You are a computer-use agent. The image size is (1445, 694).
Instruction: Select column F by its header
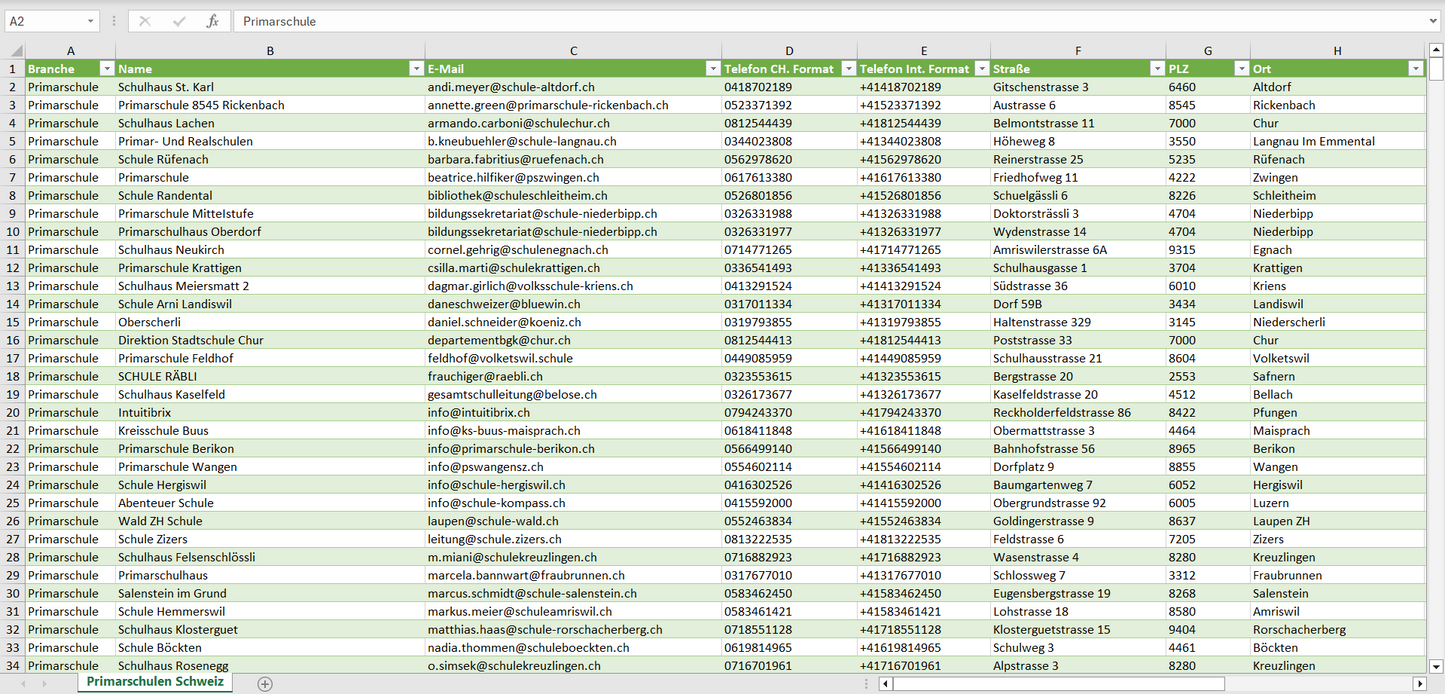1077,50
